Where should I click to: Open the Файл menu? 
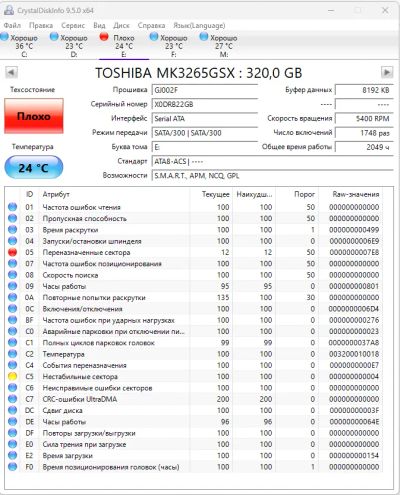(12, 25)
